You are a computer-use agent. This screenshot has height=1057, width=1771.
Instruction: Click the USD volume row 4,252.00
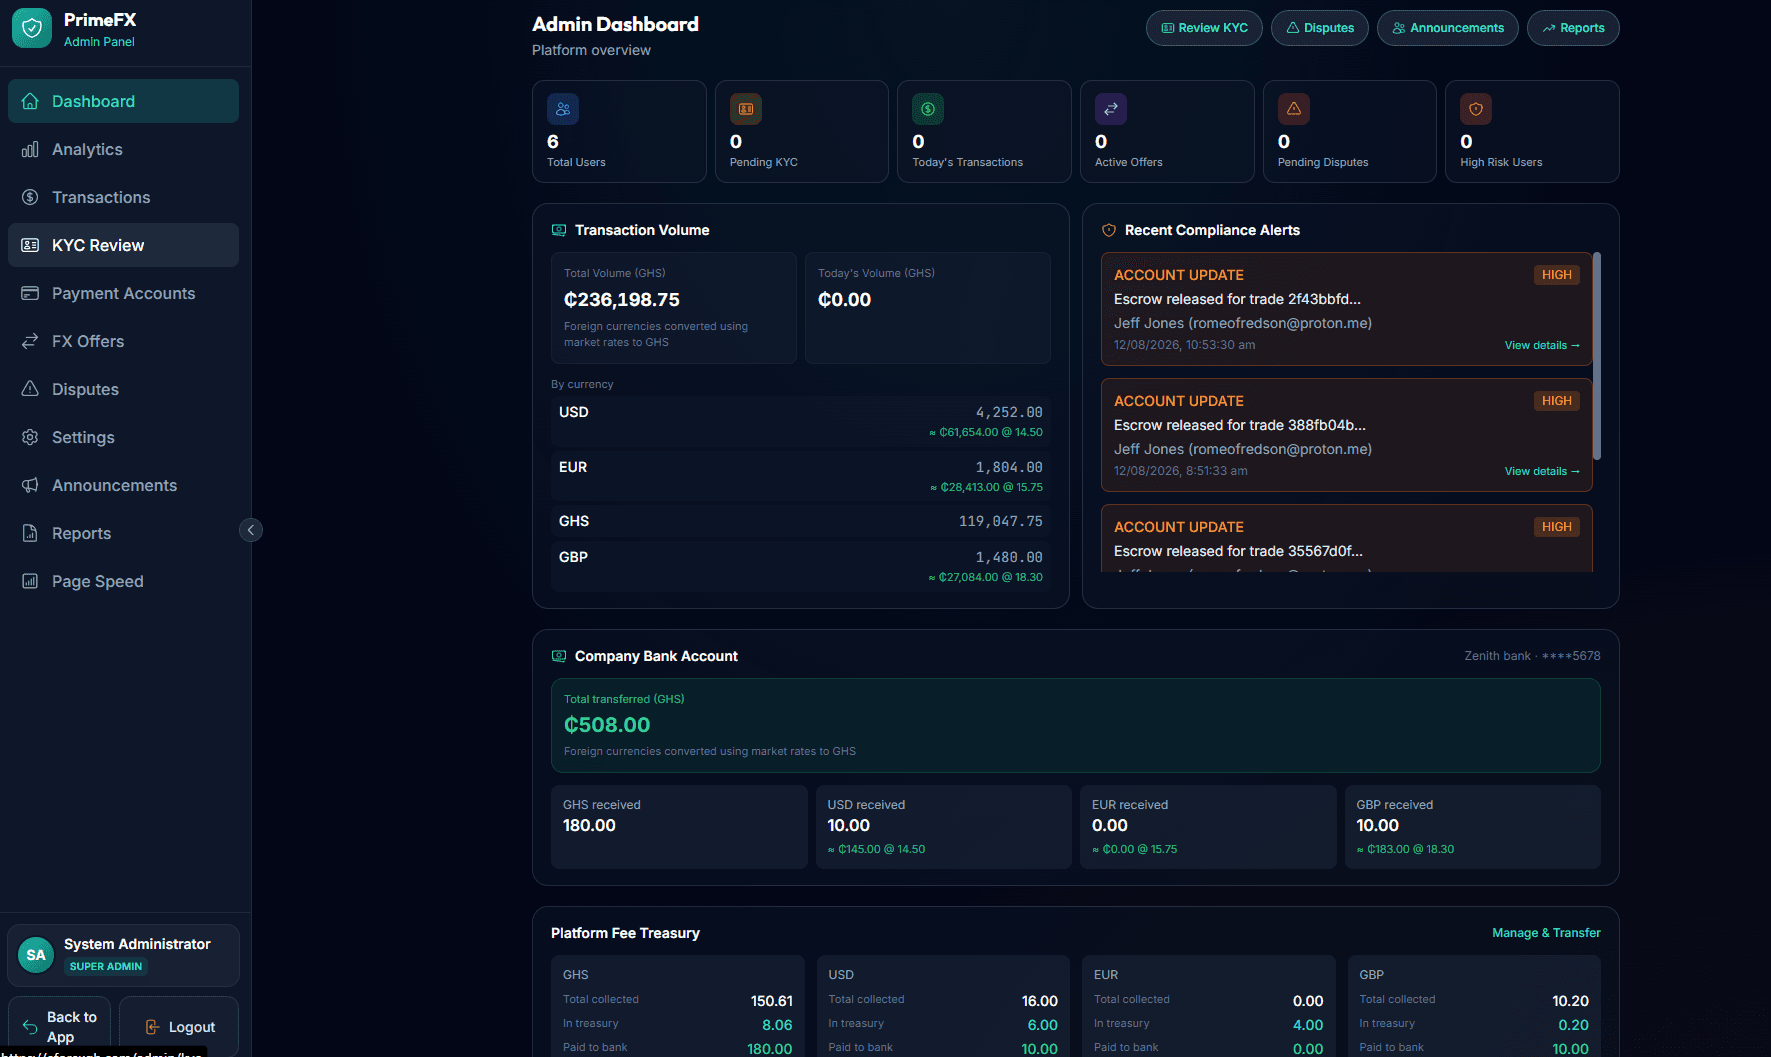pyautogui.click(x=800, y=421)
